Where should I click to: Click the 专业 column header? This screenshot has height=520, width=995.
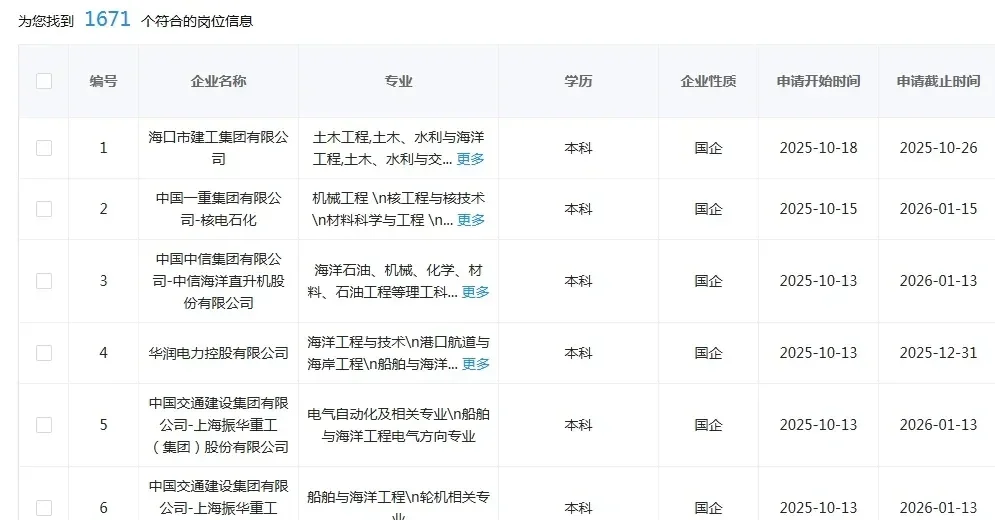[399, 81]
